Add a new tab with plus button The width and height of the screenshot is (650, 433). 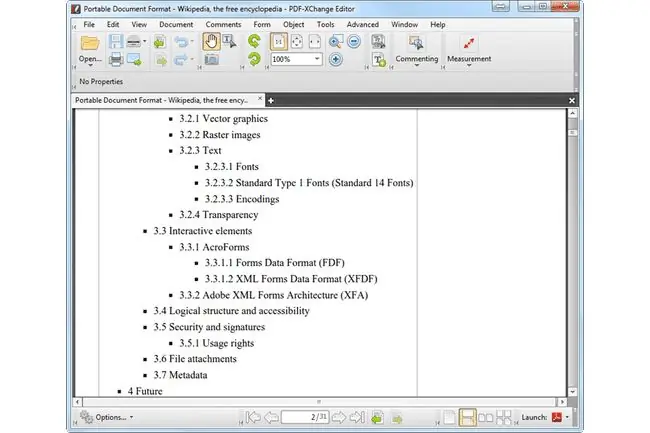(271, 101)
